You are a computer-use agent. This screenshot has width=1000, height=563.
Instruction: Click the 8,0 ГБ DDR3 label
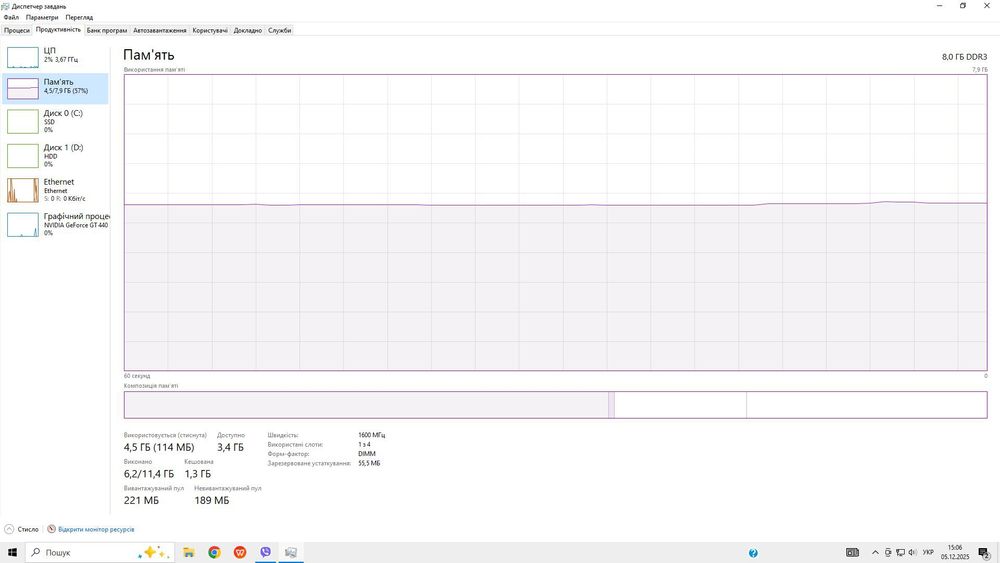click(x=964, y=57)
